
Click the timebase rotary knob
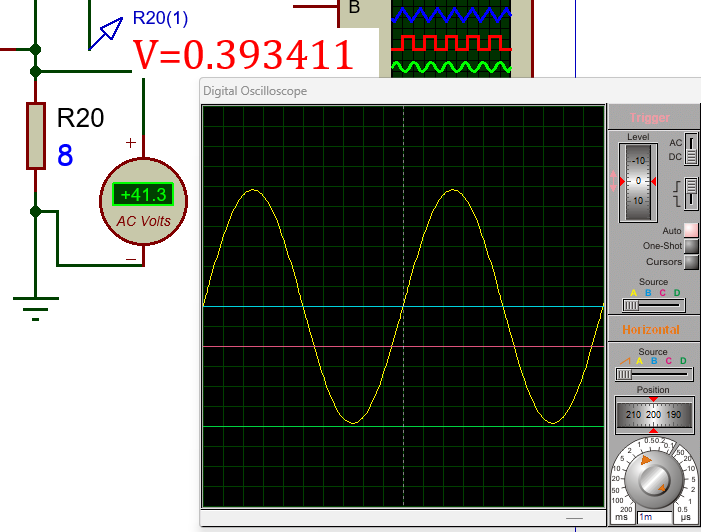click(653, 481)
